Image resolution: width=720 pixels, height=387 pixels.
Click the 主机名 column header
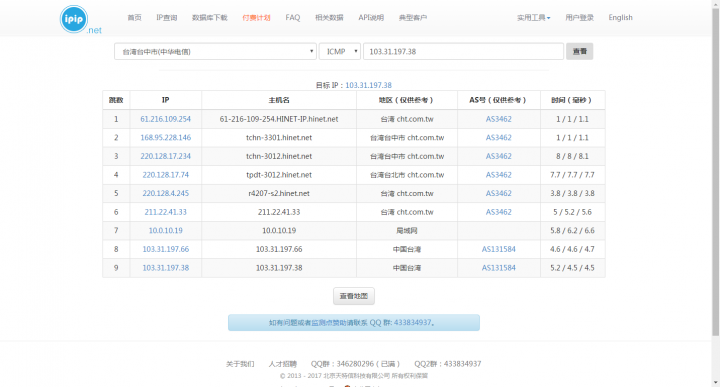pyautogui.click(x=279, y=100)
